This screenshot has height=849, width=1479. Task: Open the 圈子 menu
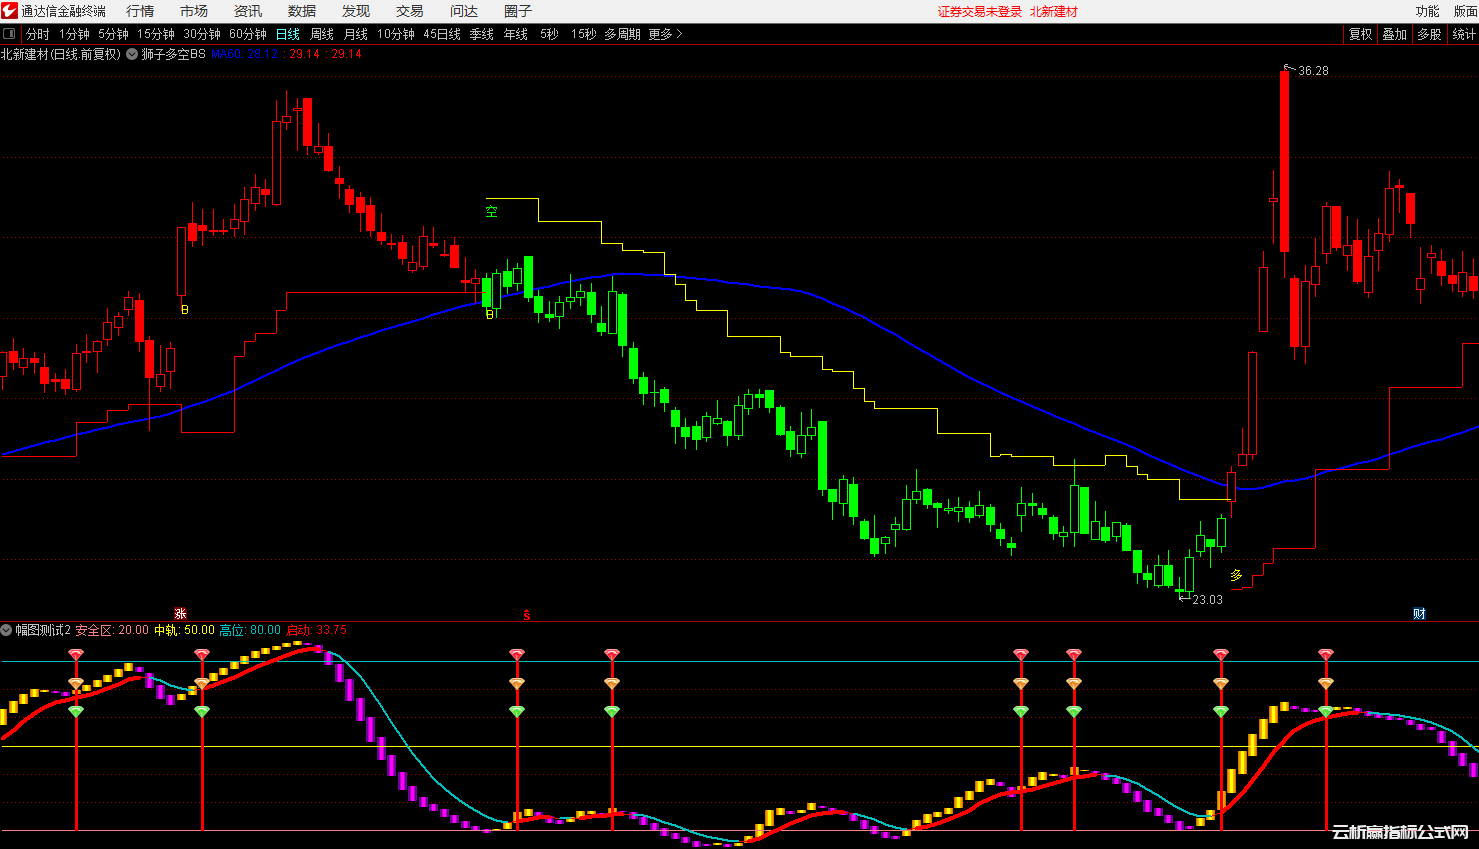(518, 11)
